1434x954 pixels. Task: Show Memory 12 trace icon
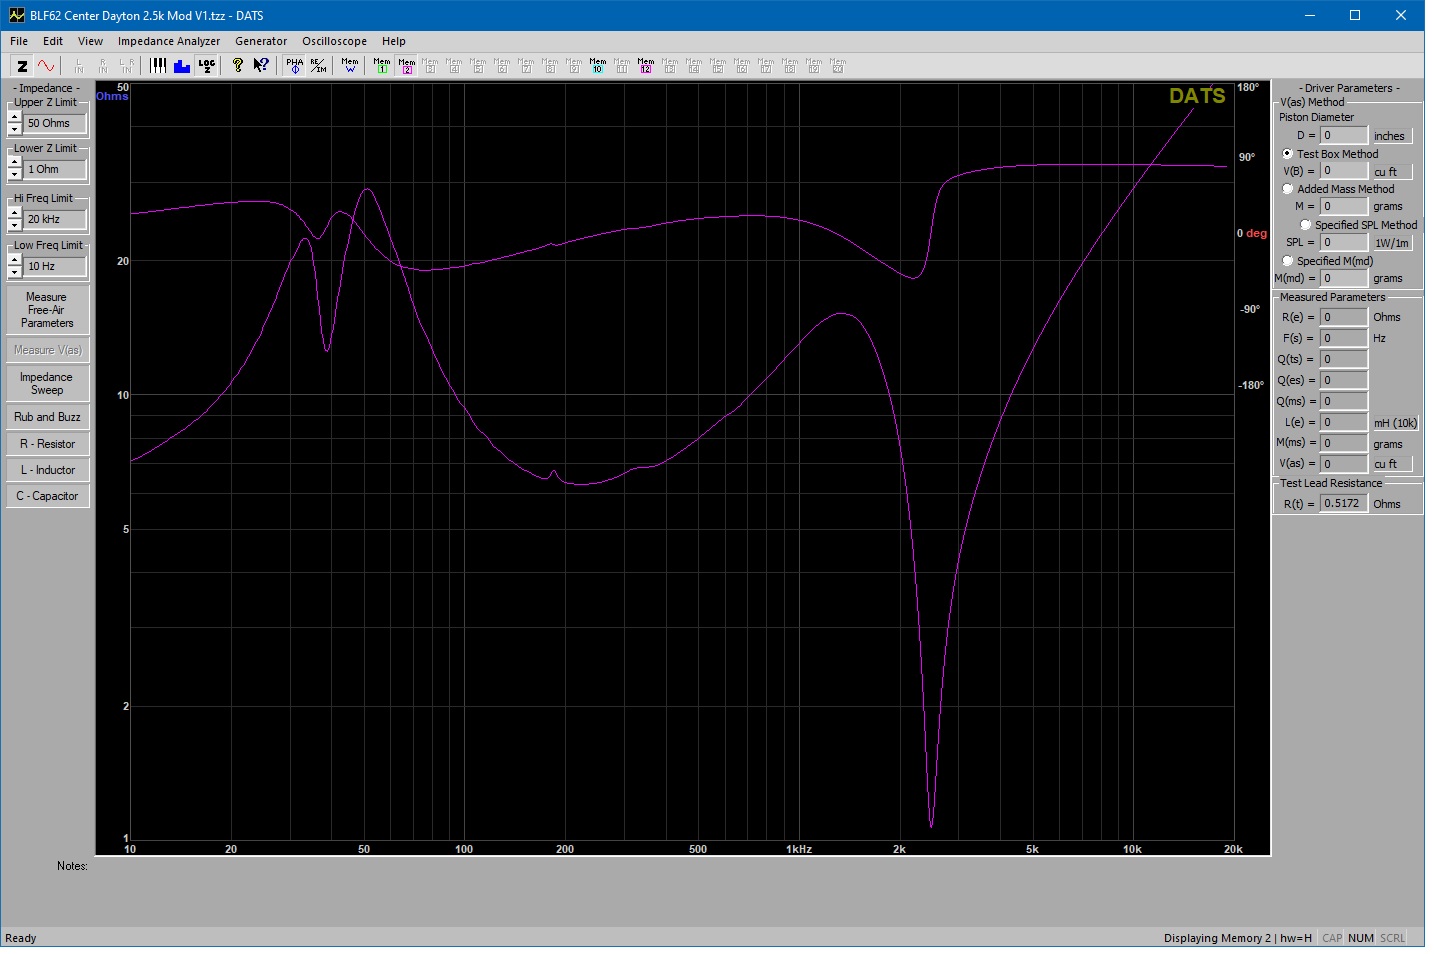(x=646, y=66)
